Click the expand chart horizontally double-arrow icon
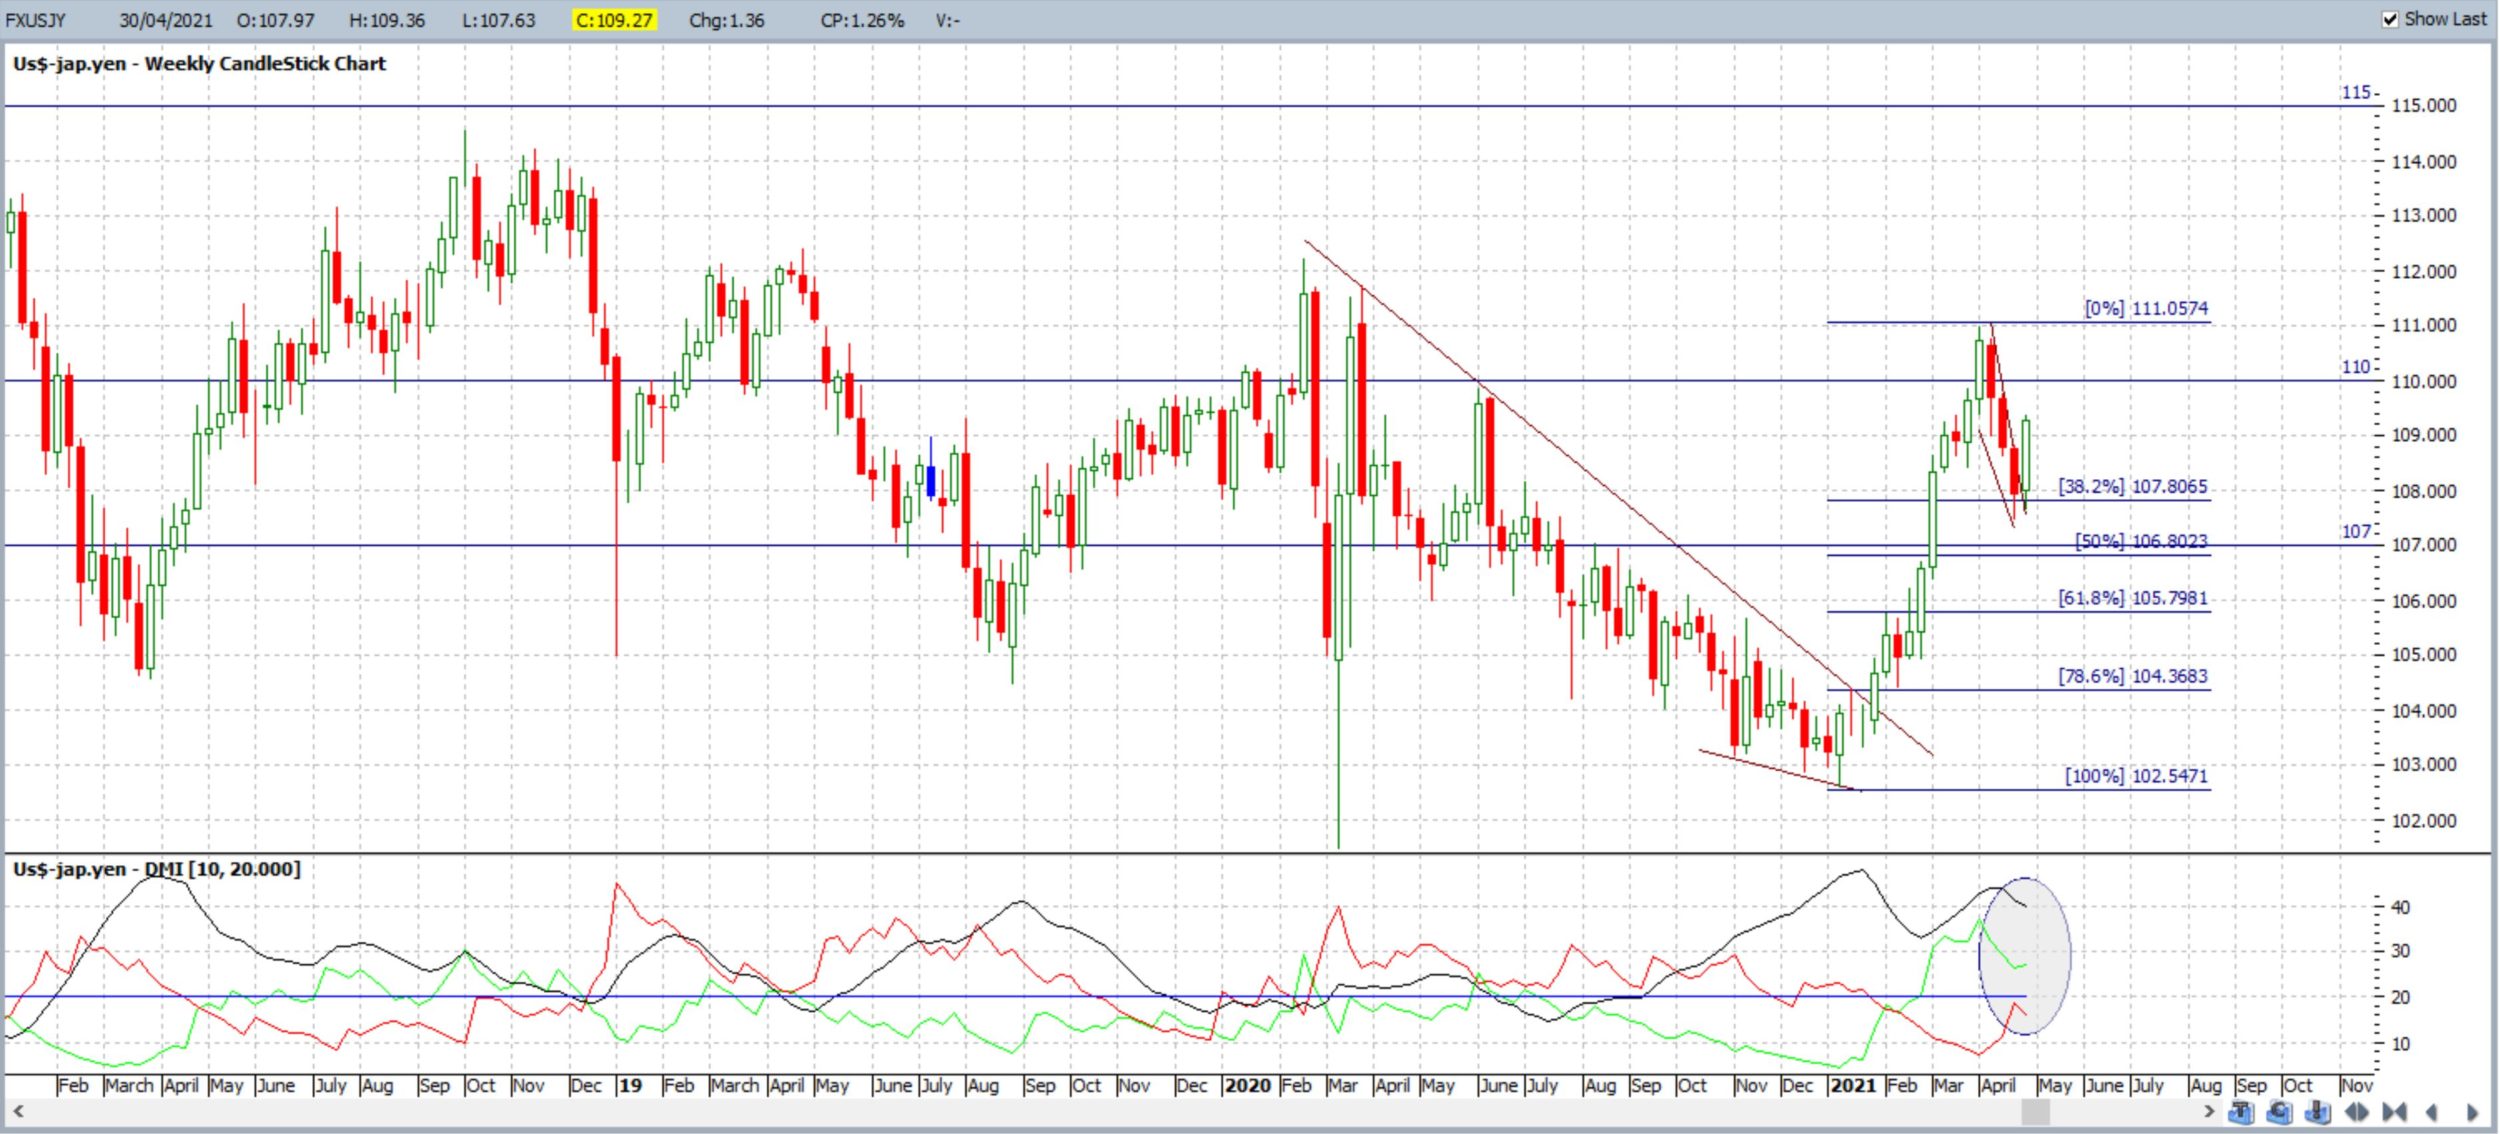The image size is (2500, 1134). (2356, 1112)
